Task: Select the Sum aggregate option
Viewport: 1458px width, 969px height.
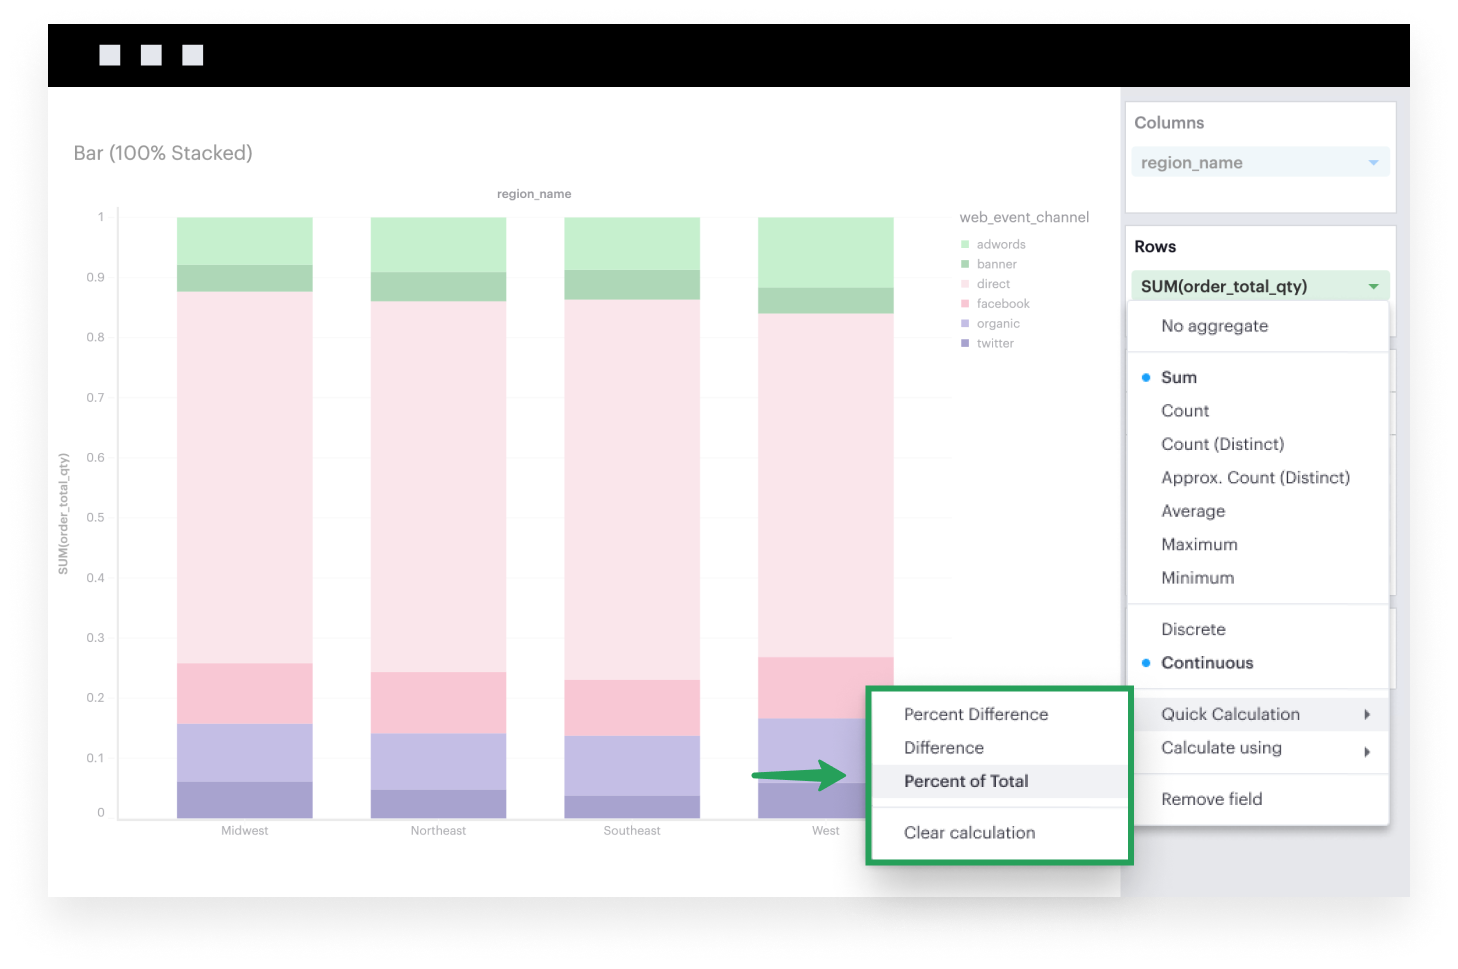Action: pos(1178,377)
